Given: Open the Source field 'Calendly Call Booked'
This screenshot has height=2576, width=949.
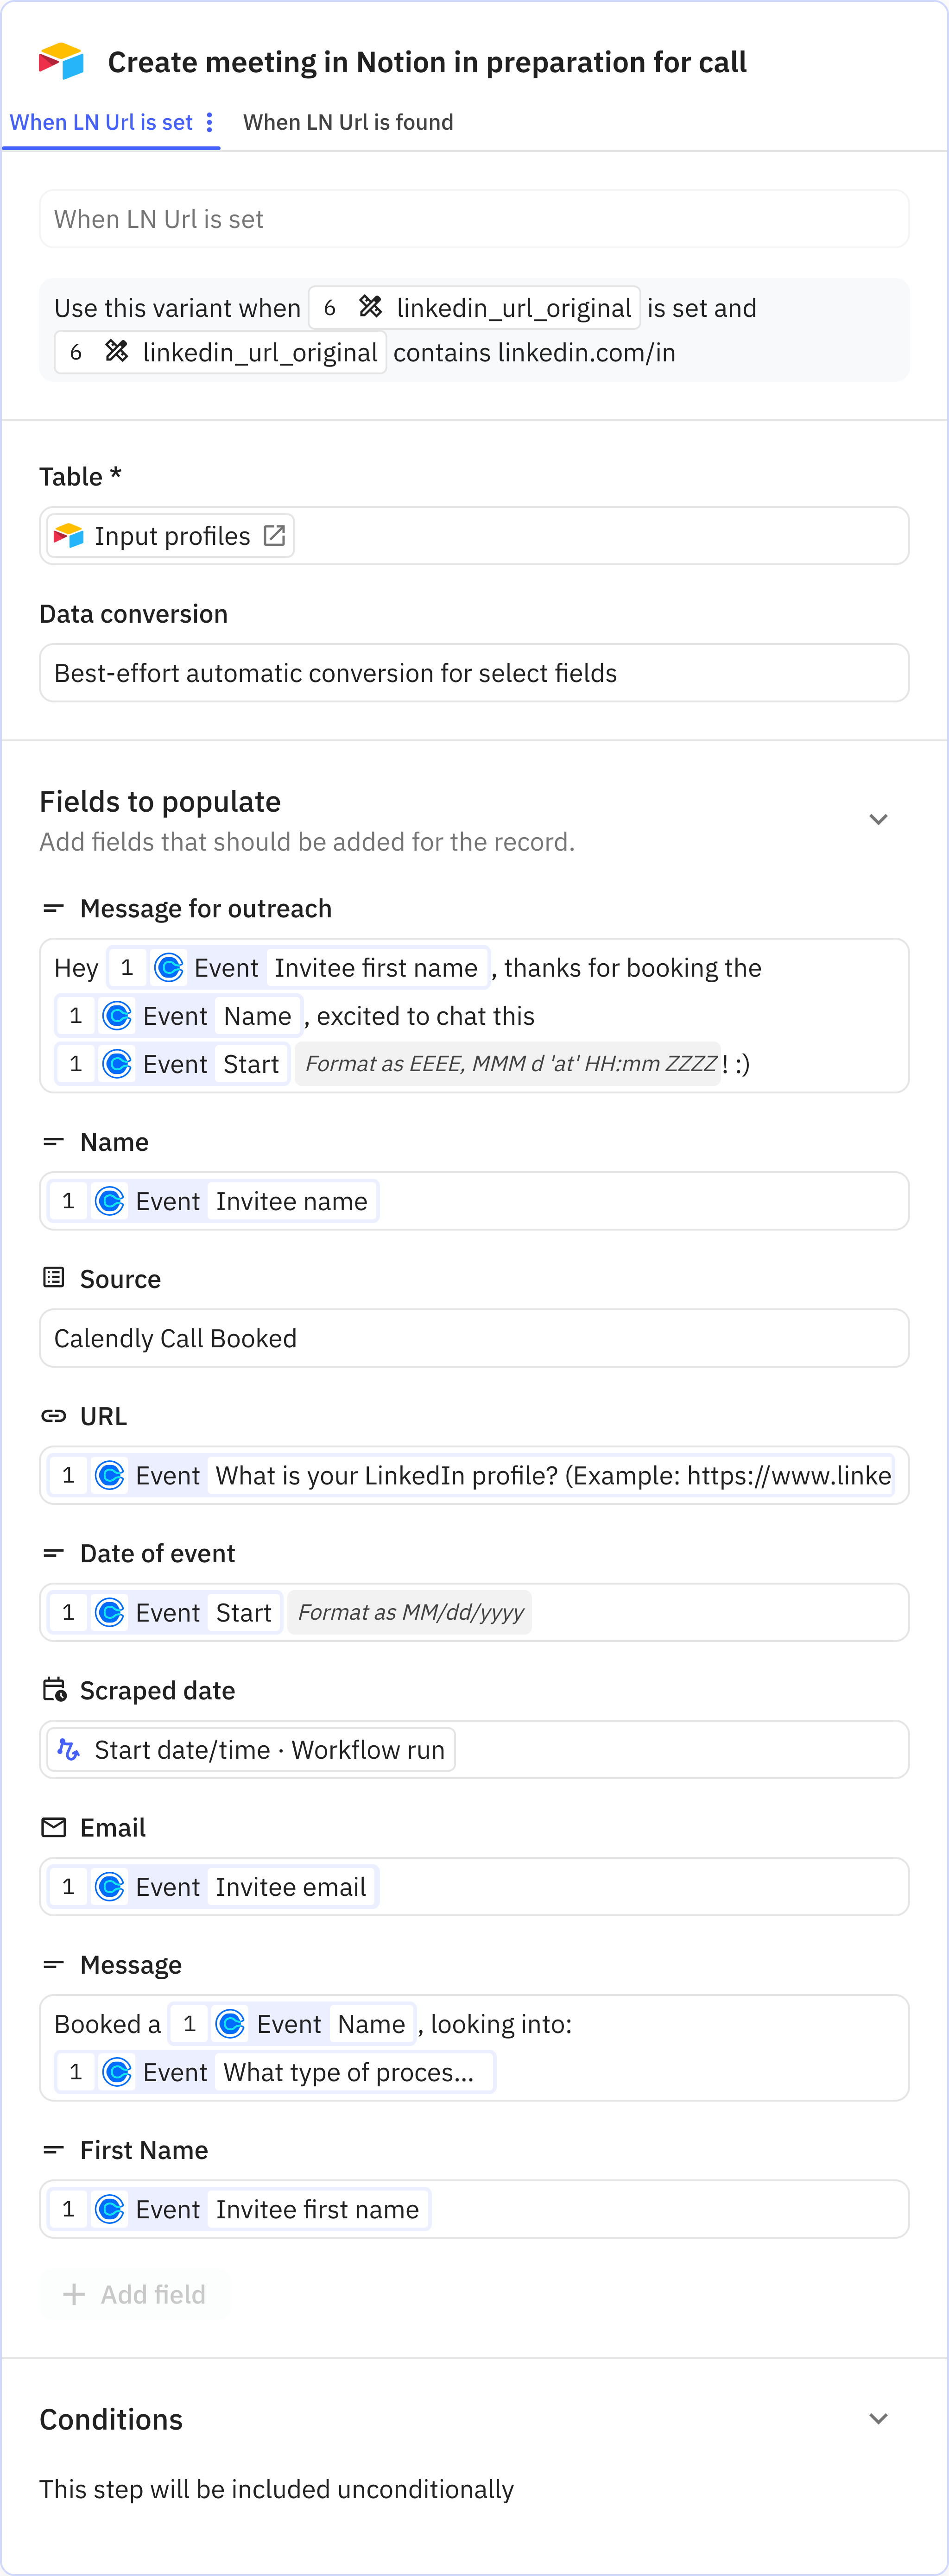Looking at the screenshot, I should click(474, 1338).
